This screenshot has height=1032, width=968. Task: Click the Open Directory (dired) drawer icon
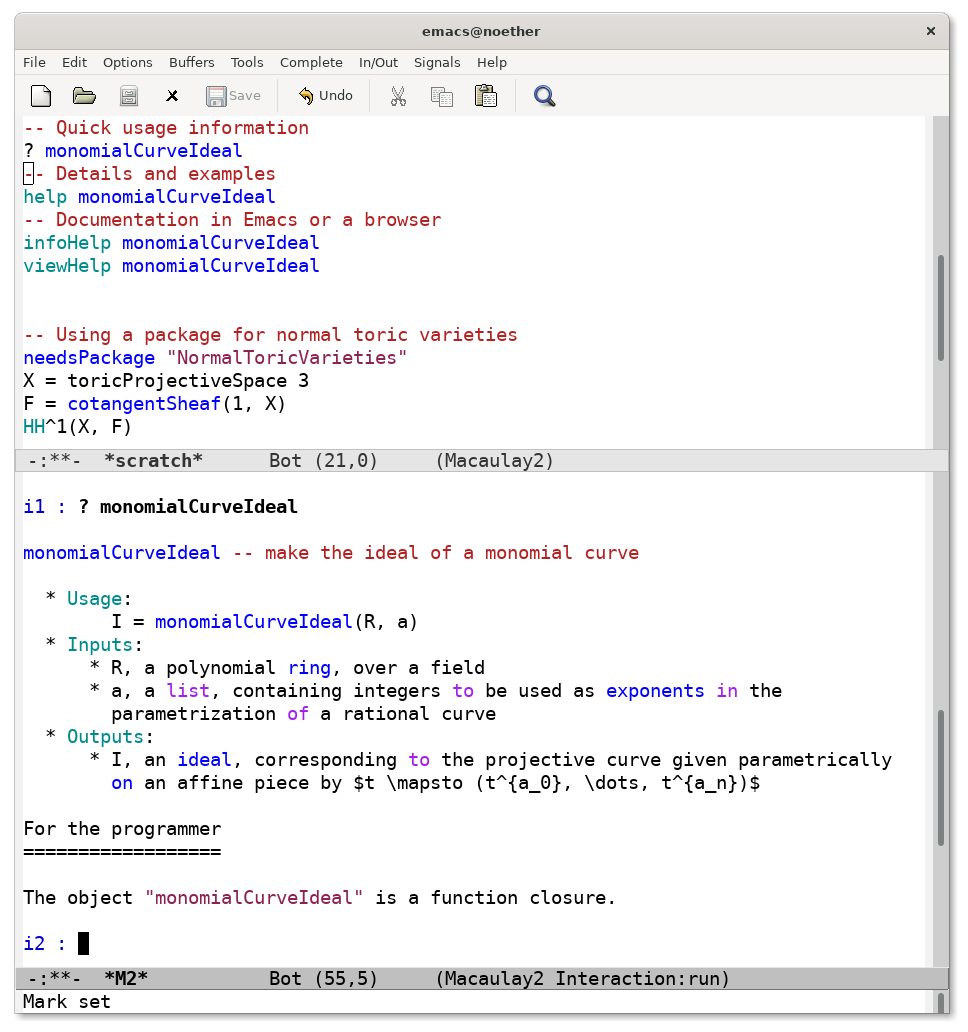(129, 96)
